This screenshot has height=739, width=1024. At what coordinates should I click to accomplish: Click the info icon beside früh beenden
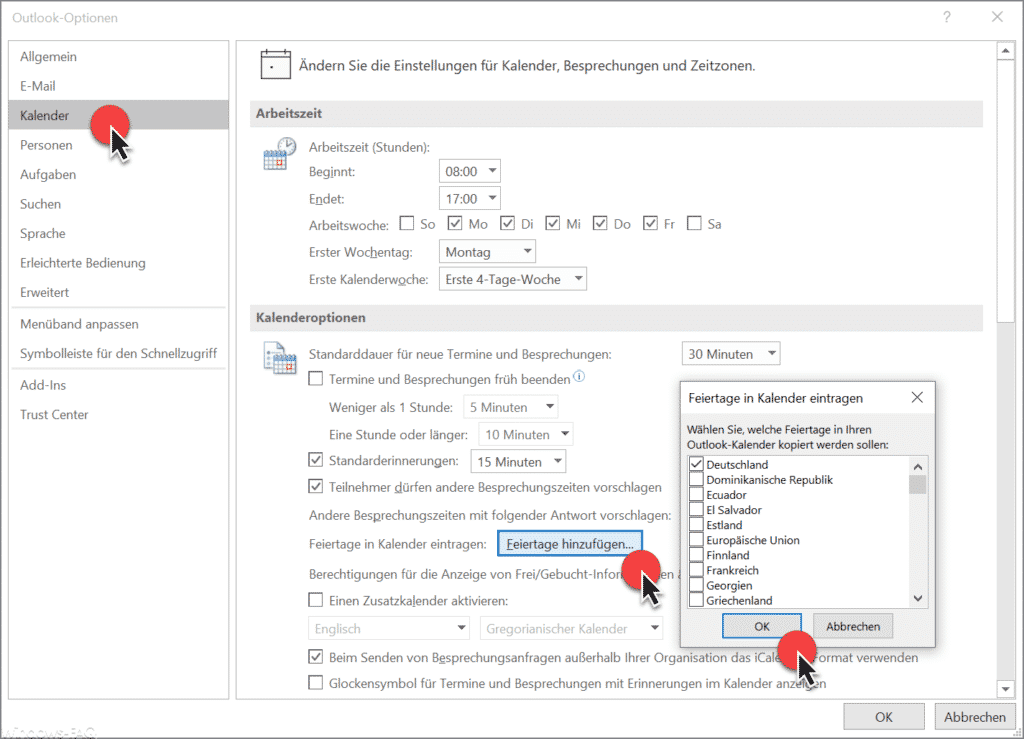coord(579,377)
